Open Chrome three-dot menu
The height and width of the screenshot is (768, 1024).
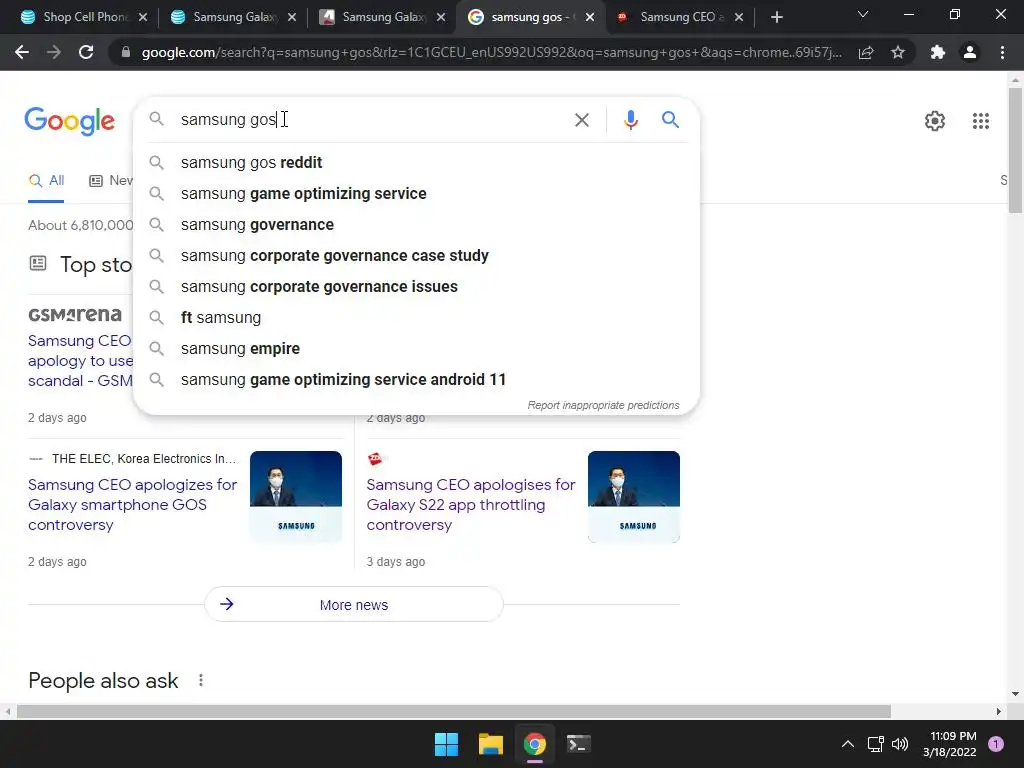pyautogui.click(x=1002, y=52)
